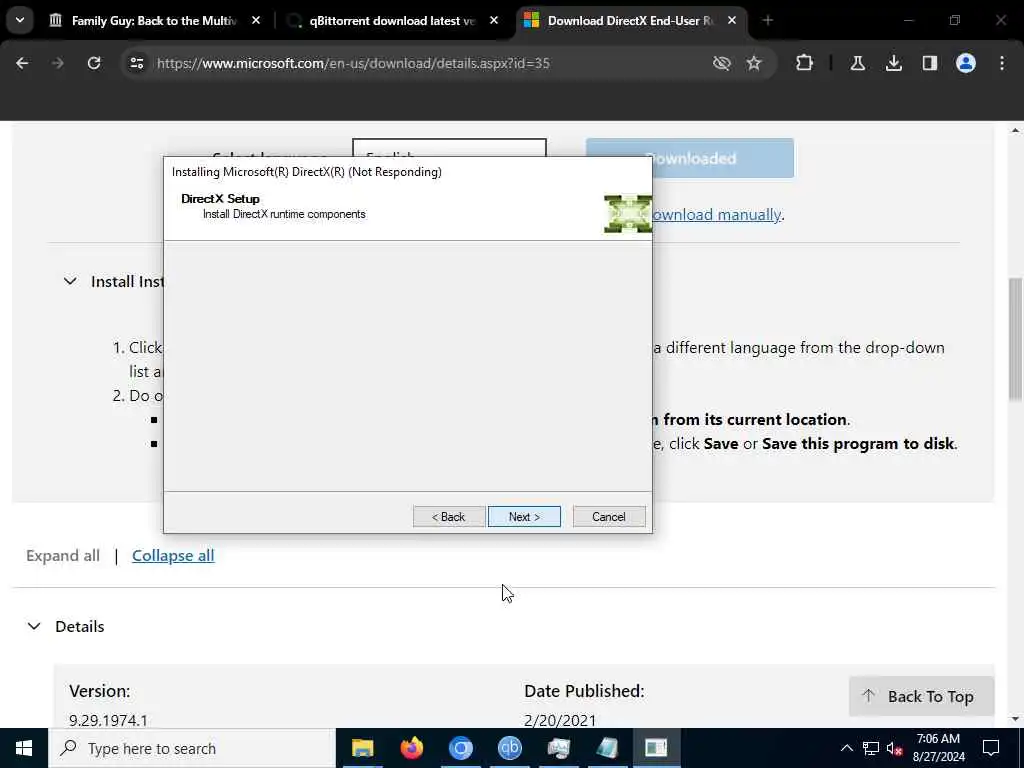Open a new browser tab

tap(767, 21)
